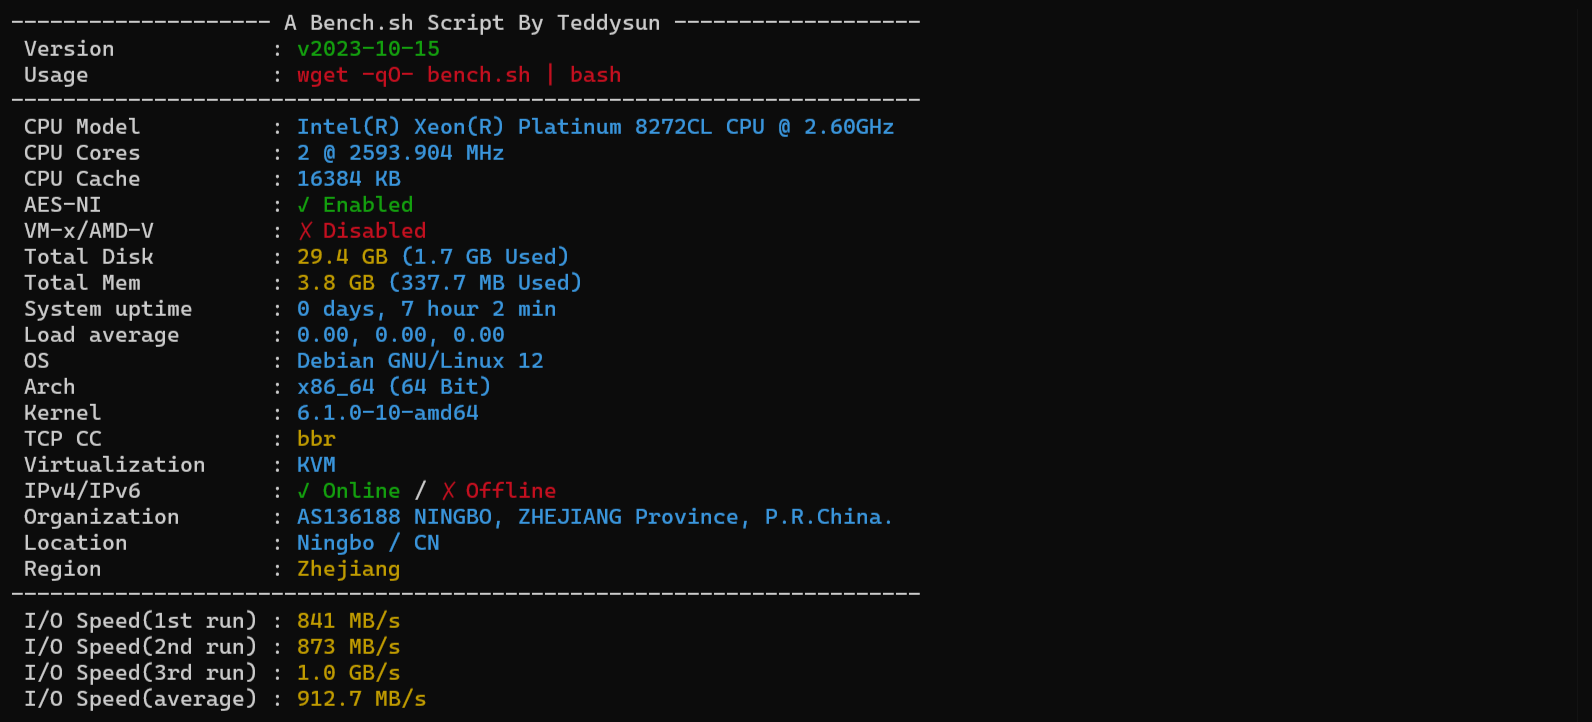Click the CPU model value 'Intel(R) Xeon(R) Platinum 8272CL'
The height and width of the screenshot is (722, 1592).
505,127
